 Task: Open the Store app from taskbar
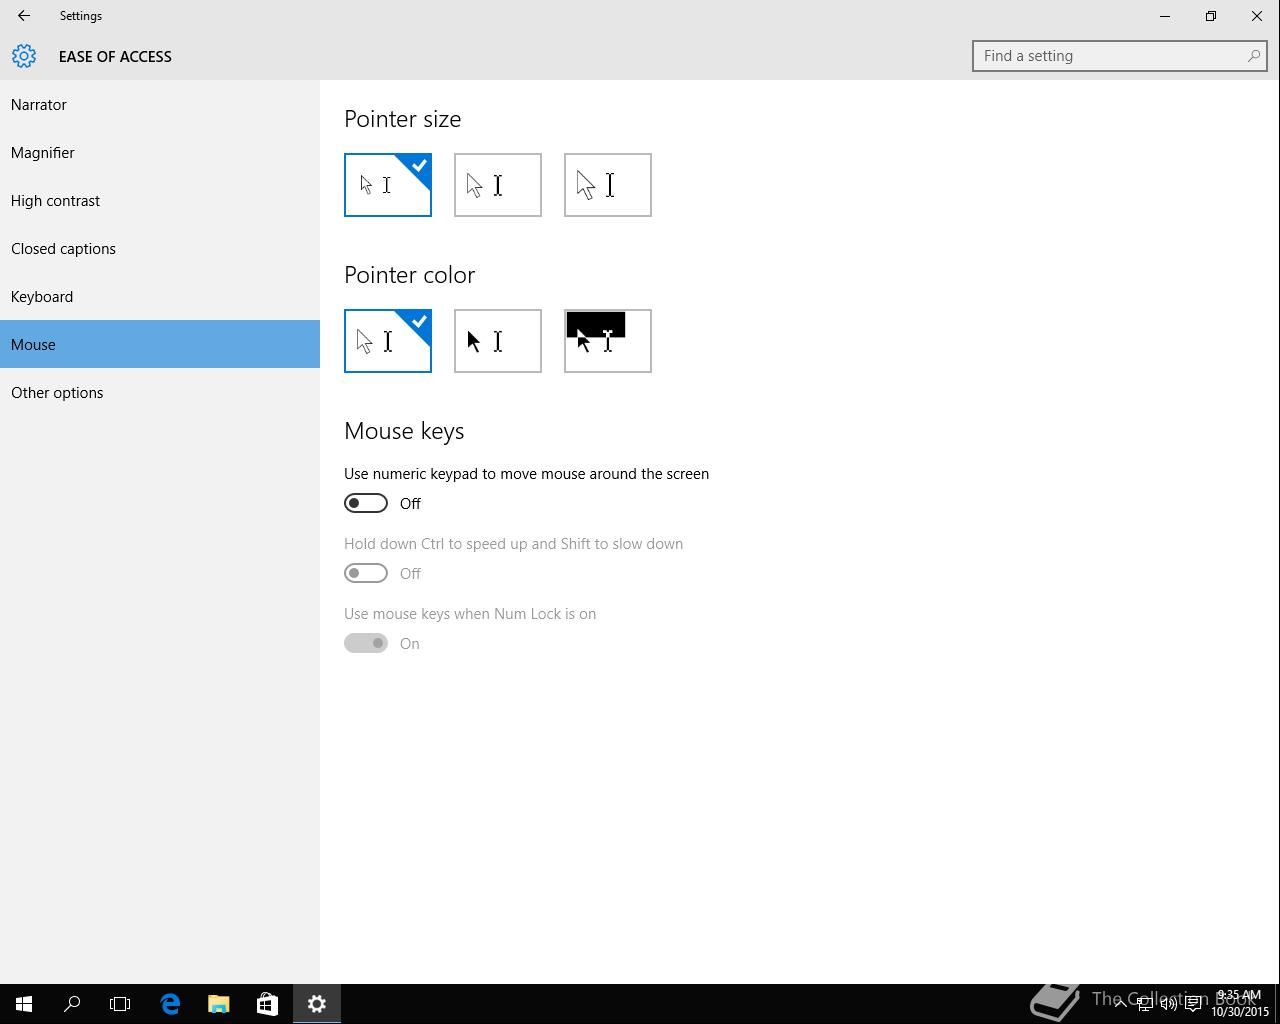pos(267,1004)
